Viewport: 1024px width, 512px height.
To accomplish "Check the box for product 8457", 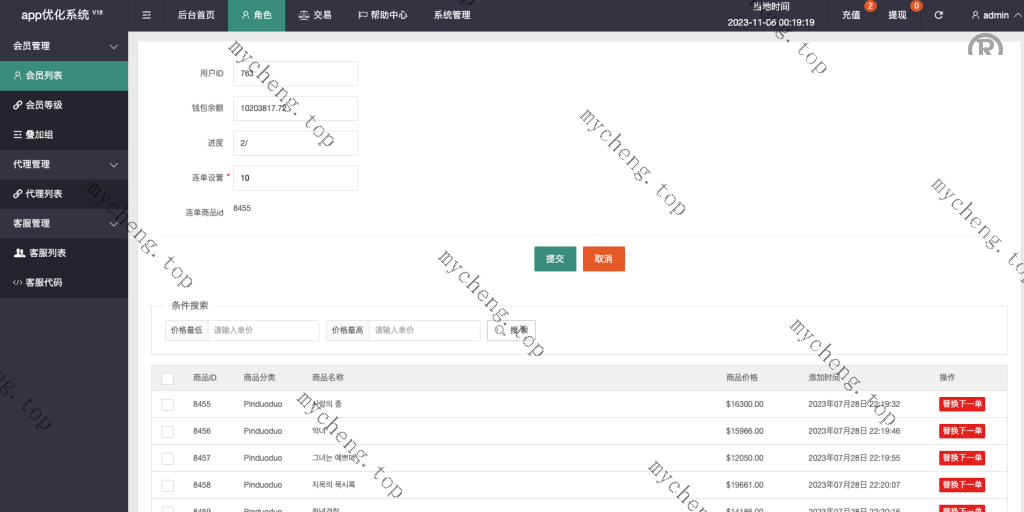I will 168,457.
